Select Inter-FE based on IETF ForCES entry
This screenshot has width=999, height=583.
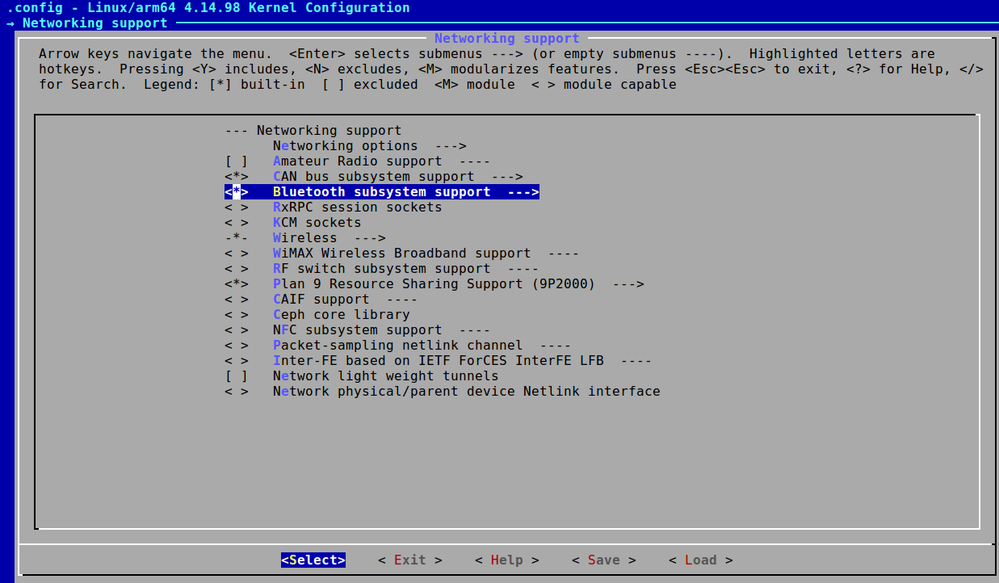(438, 360)
